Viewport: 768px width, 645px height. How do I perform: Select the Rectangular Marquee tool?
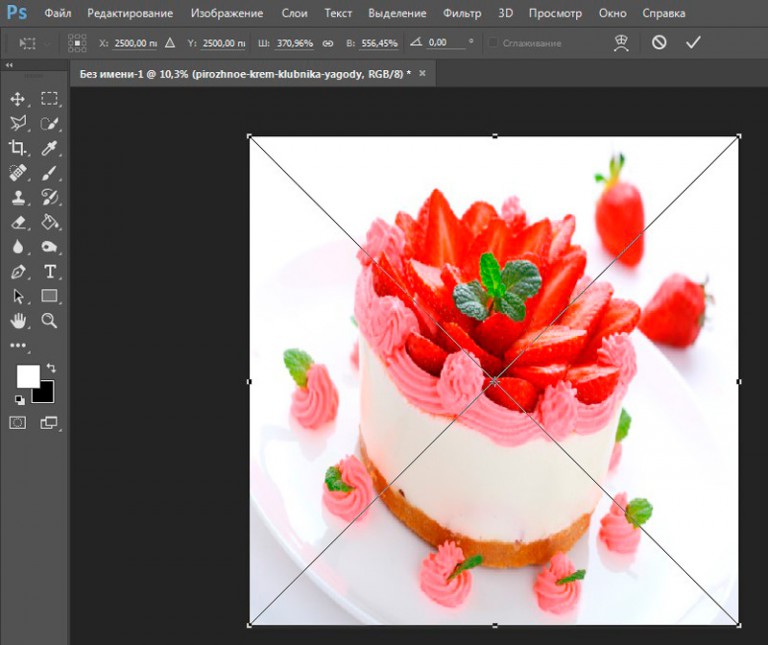tap(49, 99)
